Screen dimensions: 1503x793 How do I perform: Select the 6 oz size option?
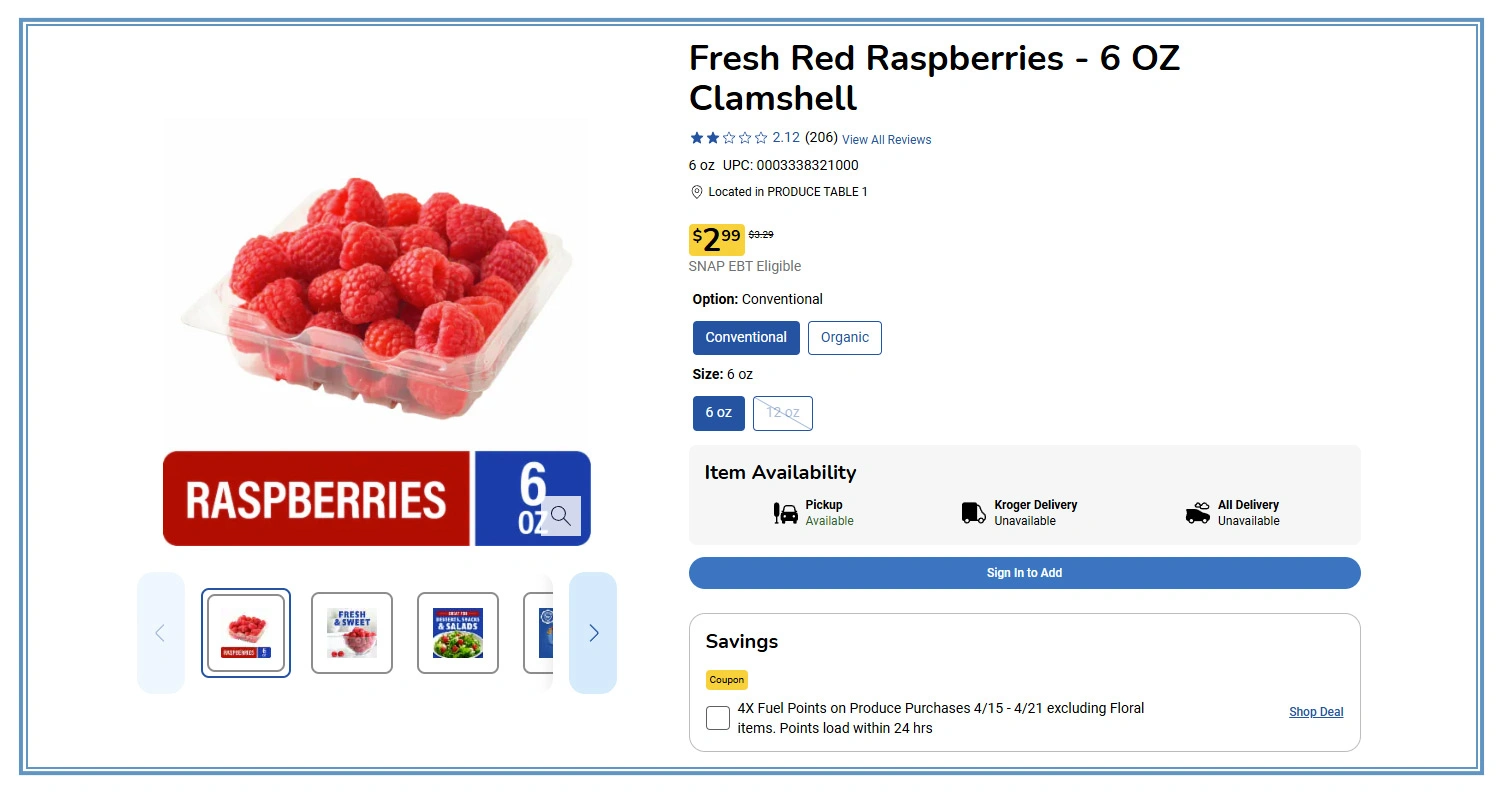(718, 412)
